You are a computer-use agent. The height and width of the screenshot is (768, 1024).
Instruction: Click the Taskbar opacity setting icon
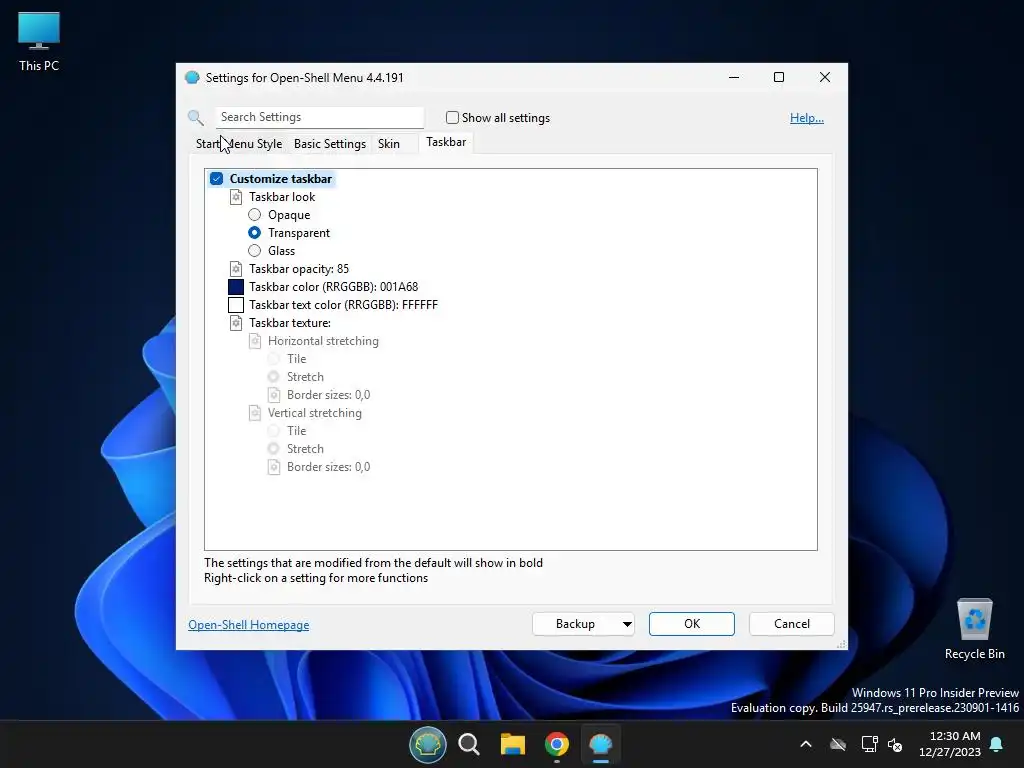tap(236, 268)
